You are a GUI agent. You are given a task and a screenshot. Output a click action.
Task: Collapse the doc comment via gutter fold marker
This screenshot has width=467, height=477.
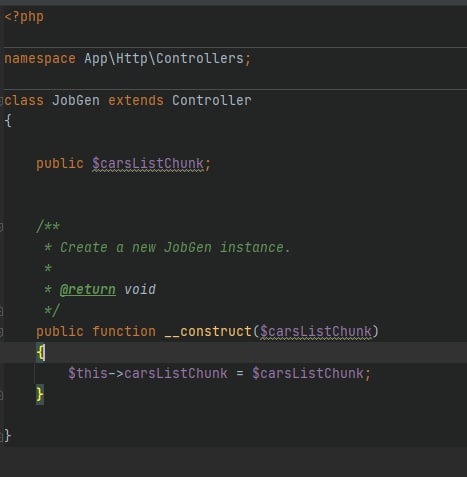1,227
